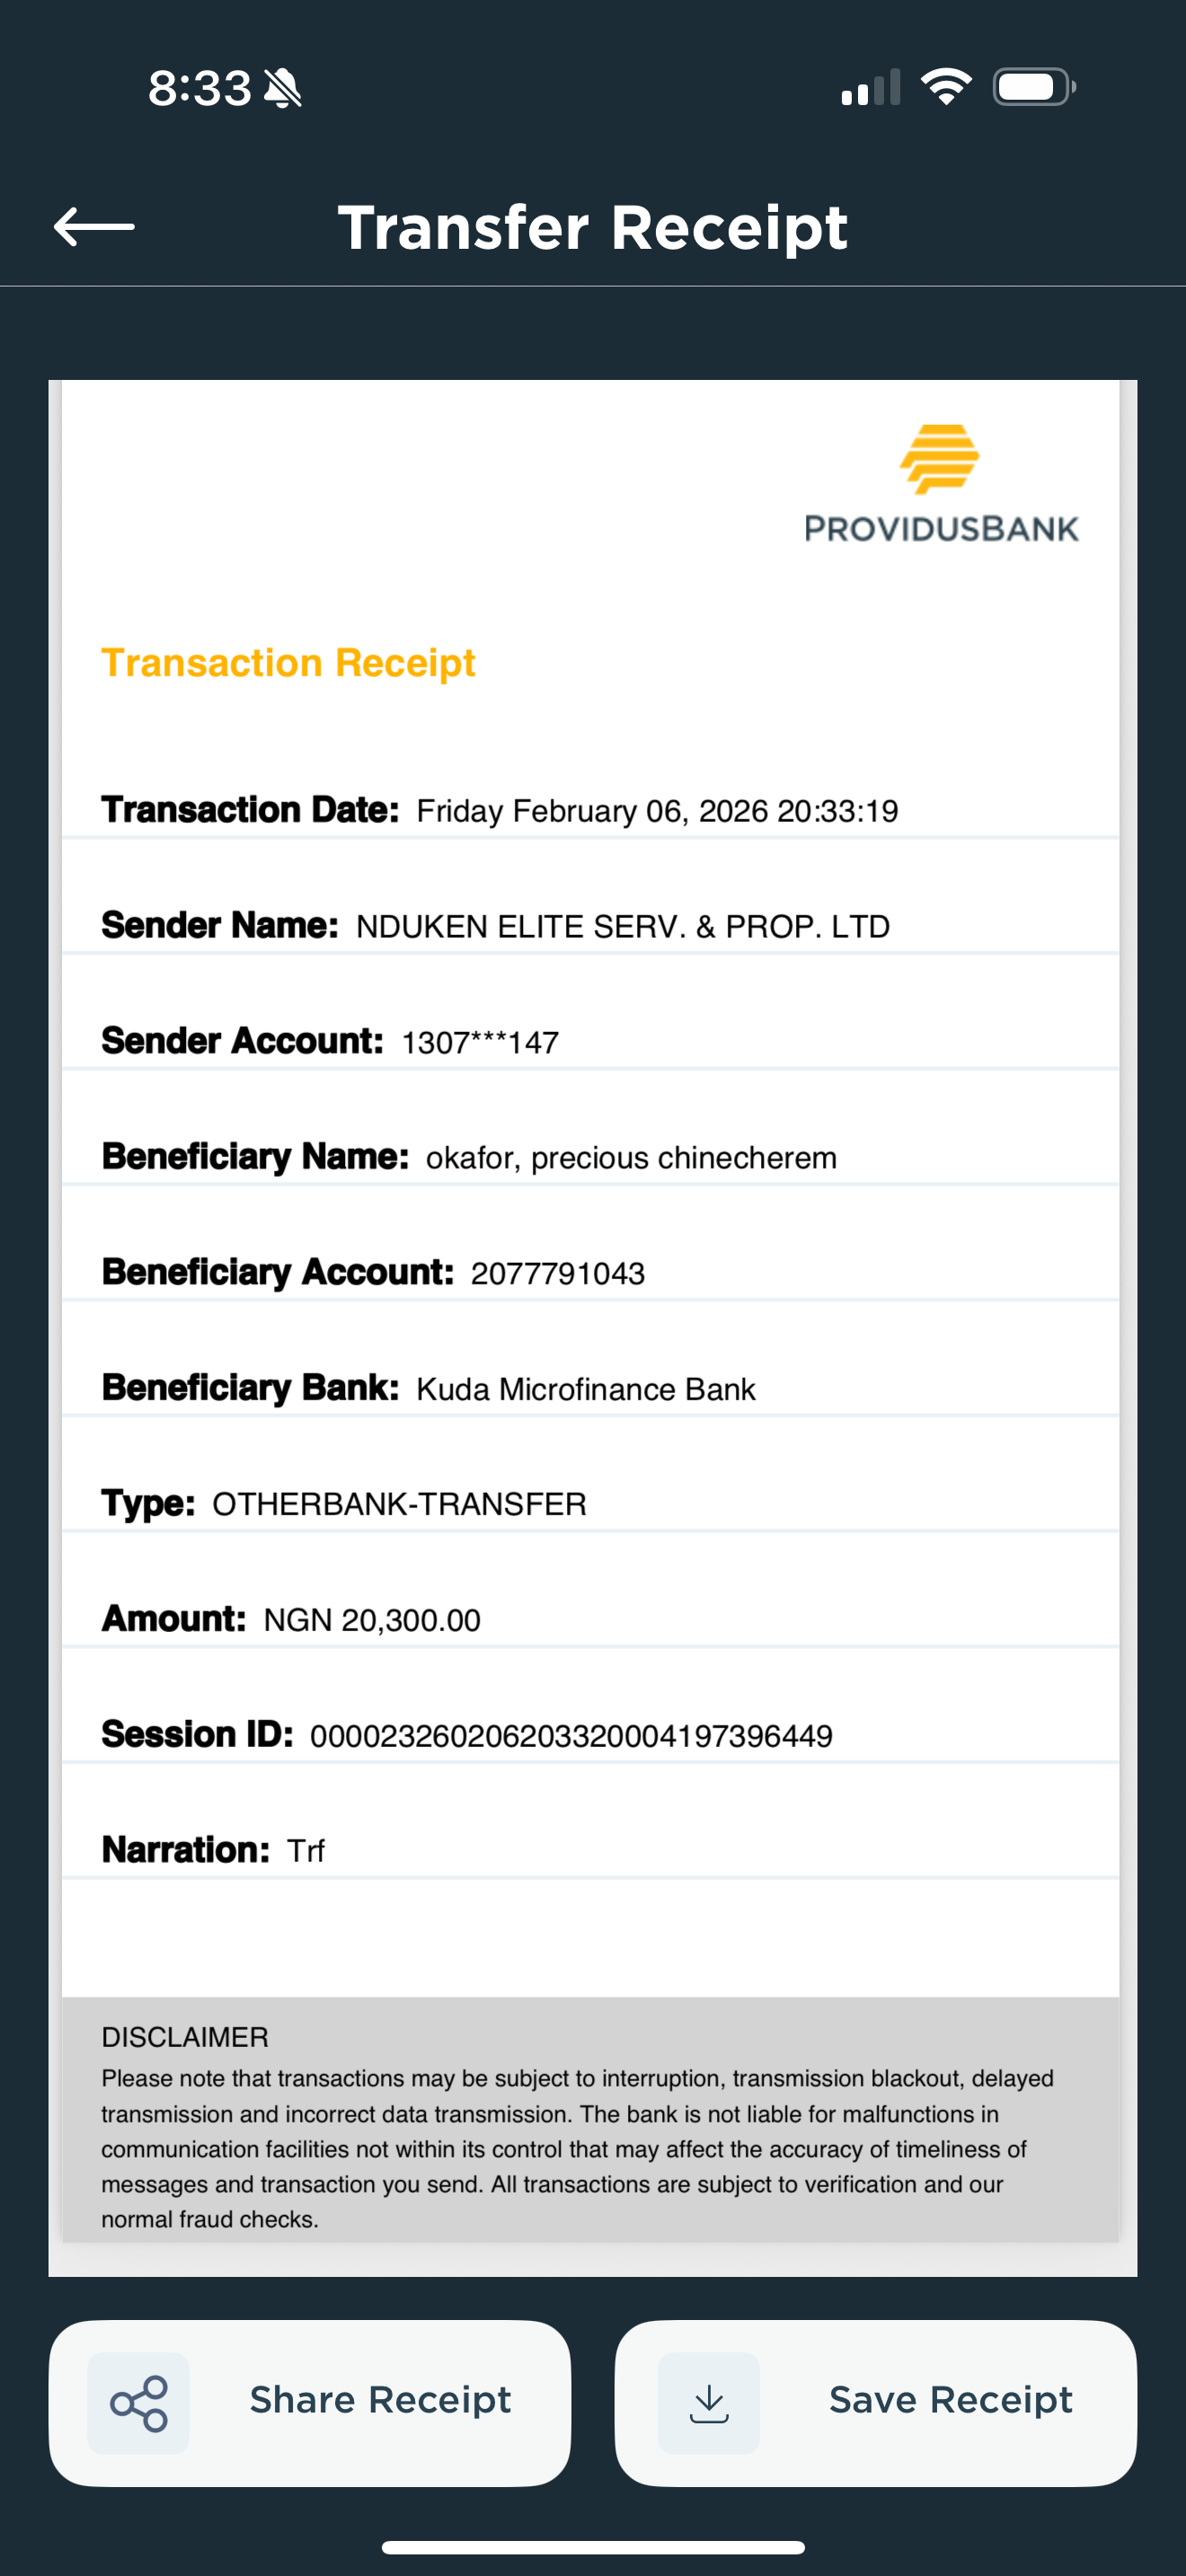1186x2576 pixels.
Task: Tap the Transfer Receipt page title
Action: (592, 228)
